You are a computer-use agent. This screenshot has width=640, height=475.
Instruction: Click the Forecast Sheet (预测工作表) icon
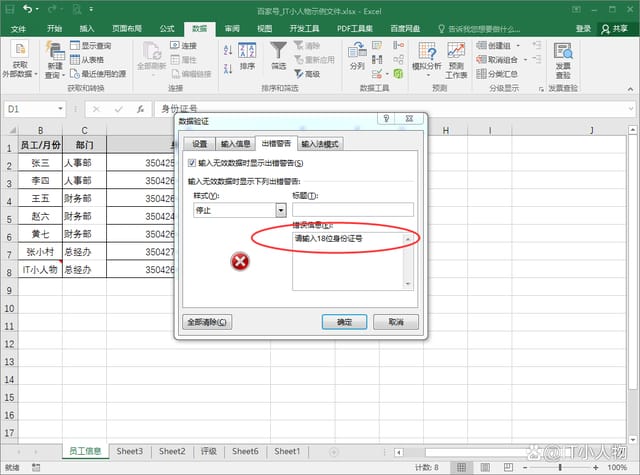click(x=456, y=60)
